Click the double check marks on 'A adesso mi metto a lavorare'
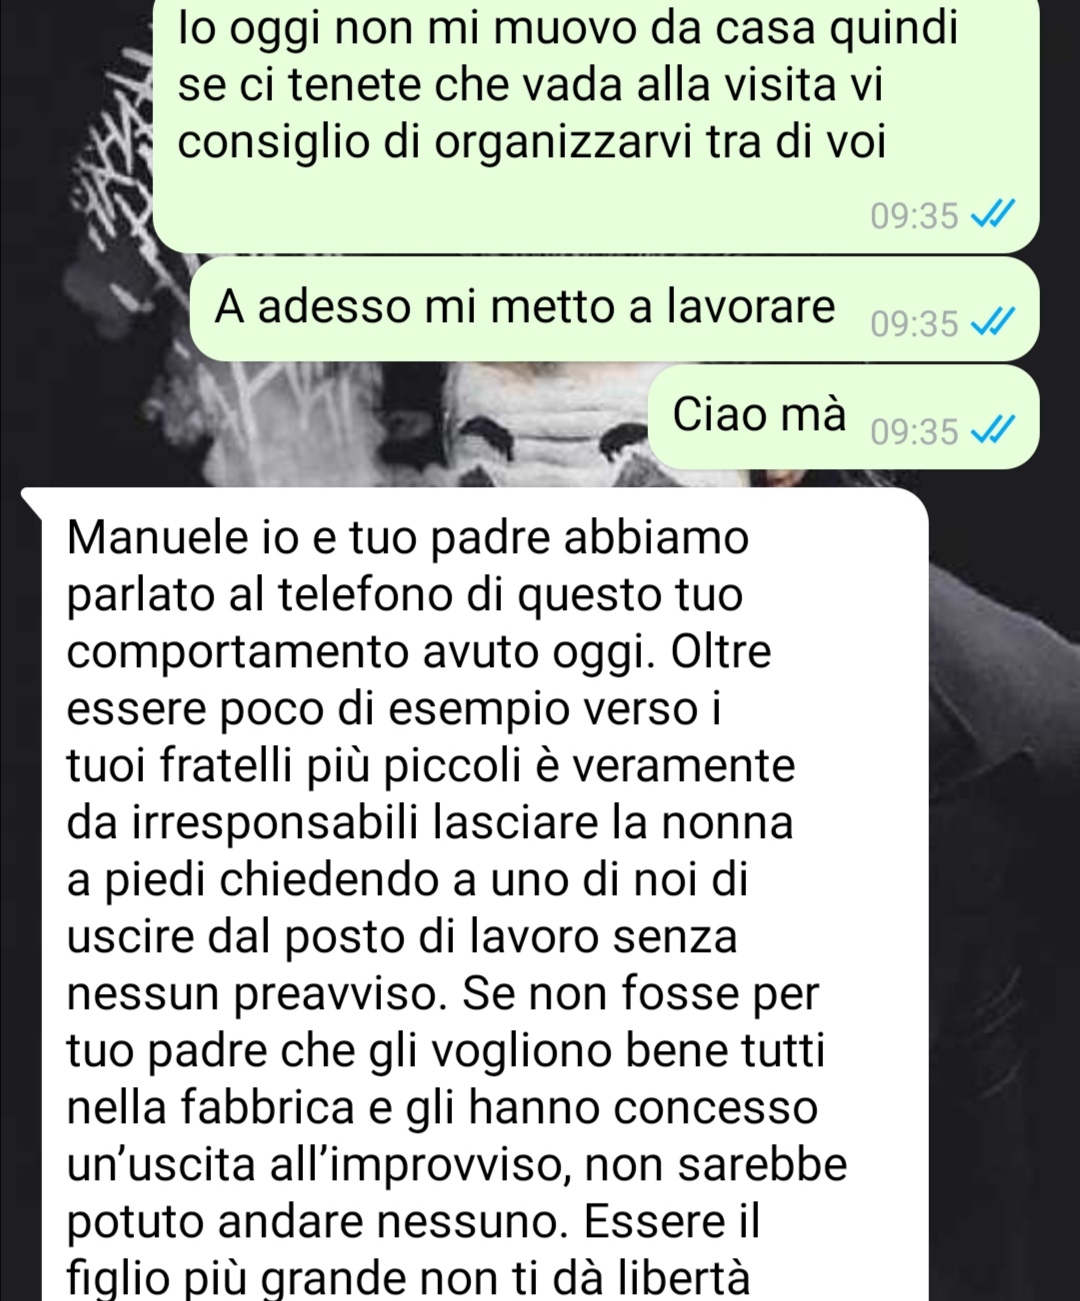1080x1301 pixels. click(x=992, y=323)
